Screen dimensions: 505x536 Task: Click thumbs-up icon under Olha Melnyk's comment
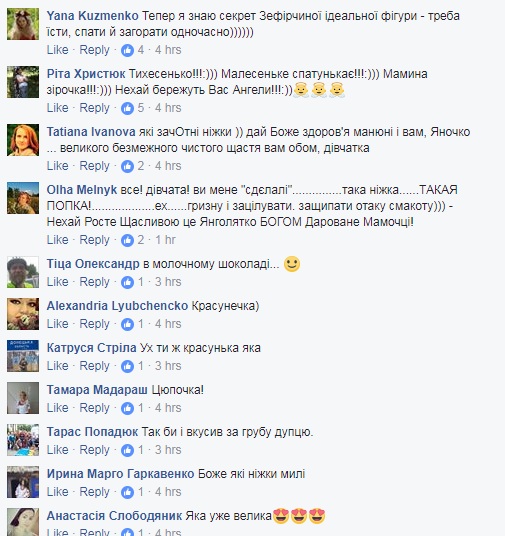(127, 240)
